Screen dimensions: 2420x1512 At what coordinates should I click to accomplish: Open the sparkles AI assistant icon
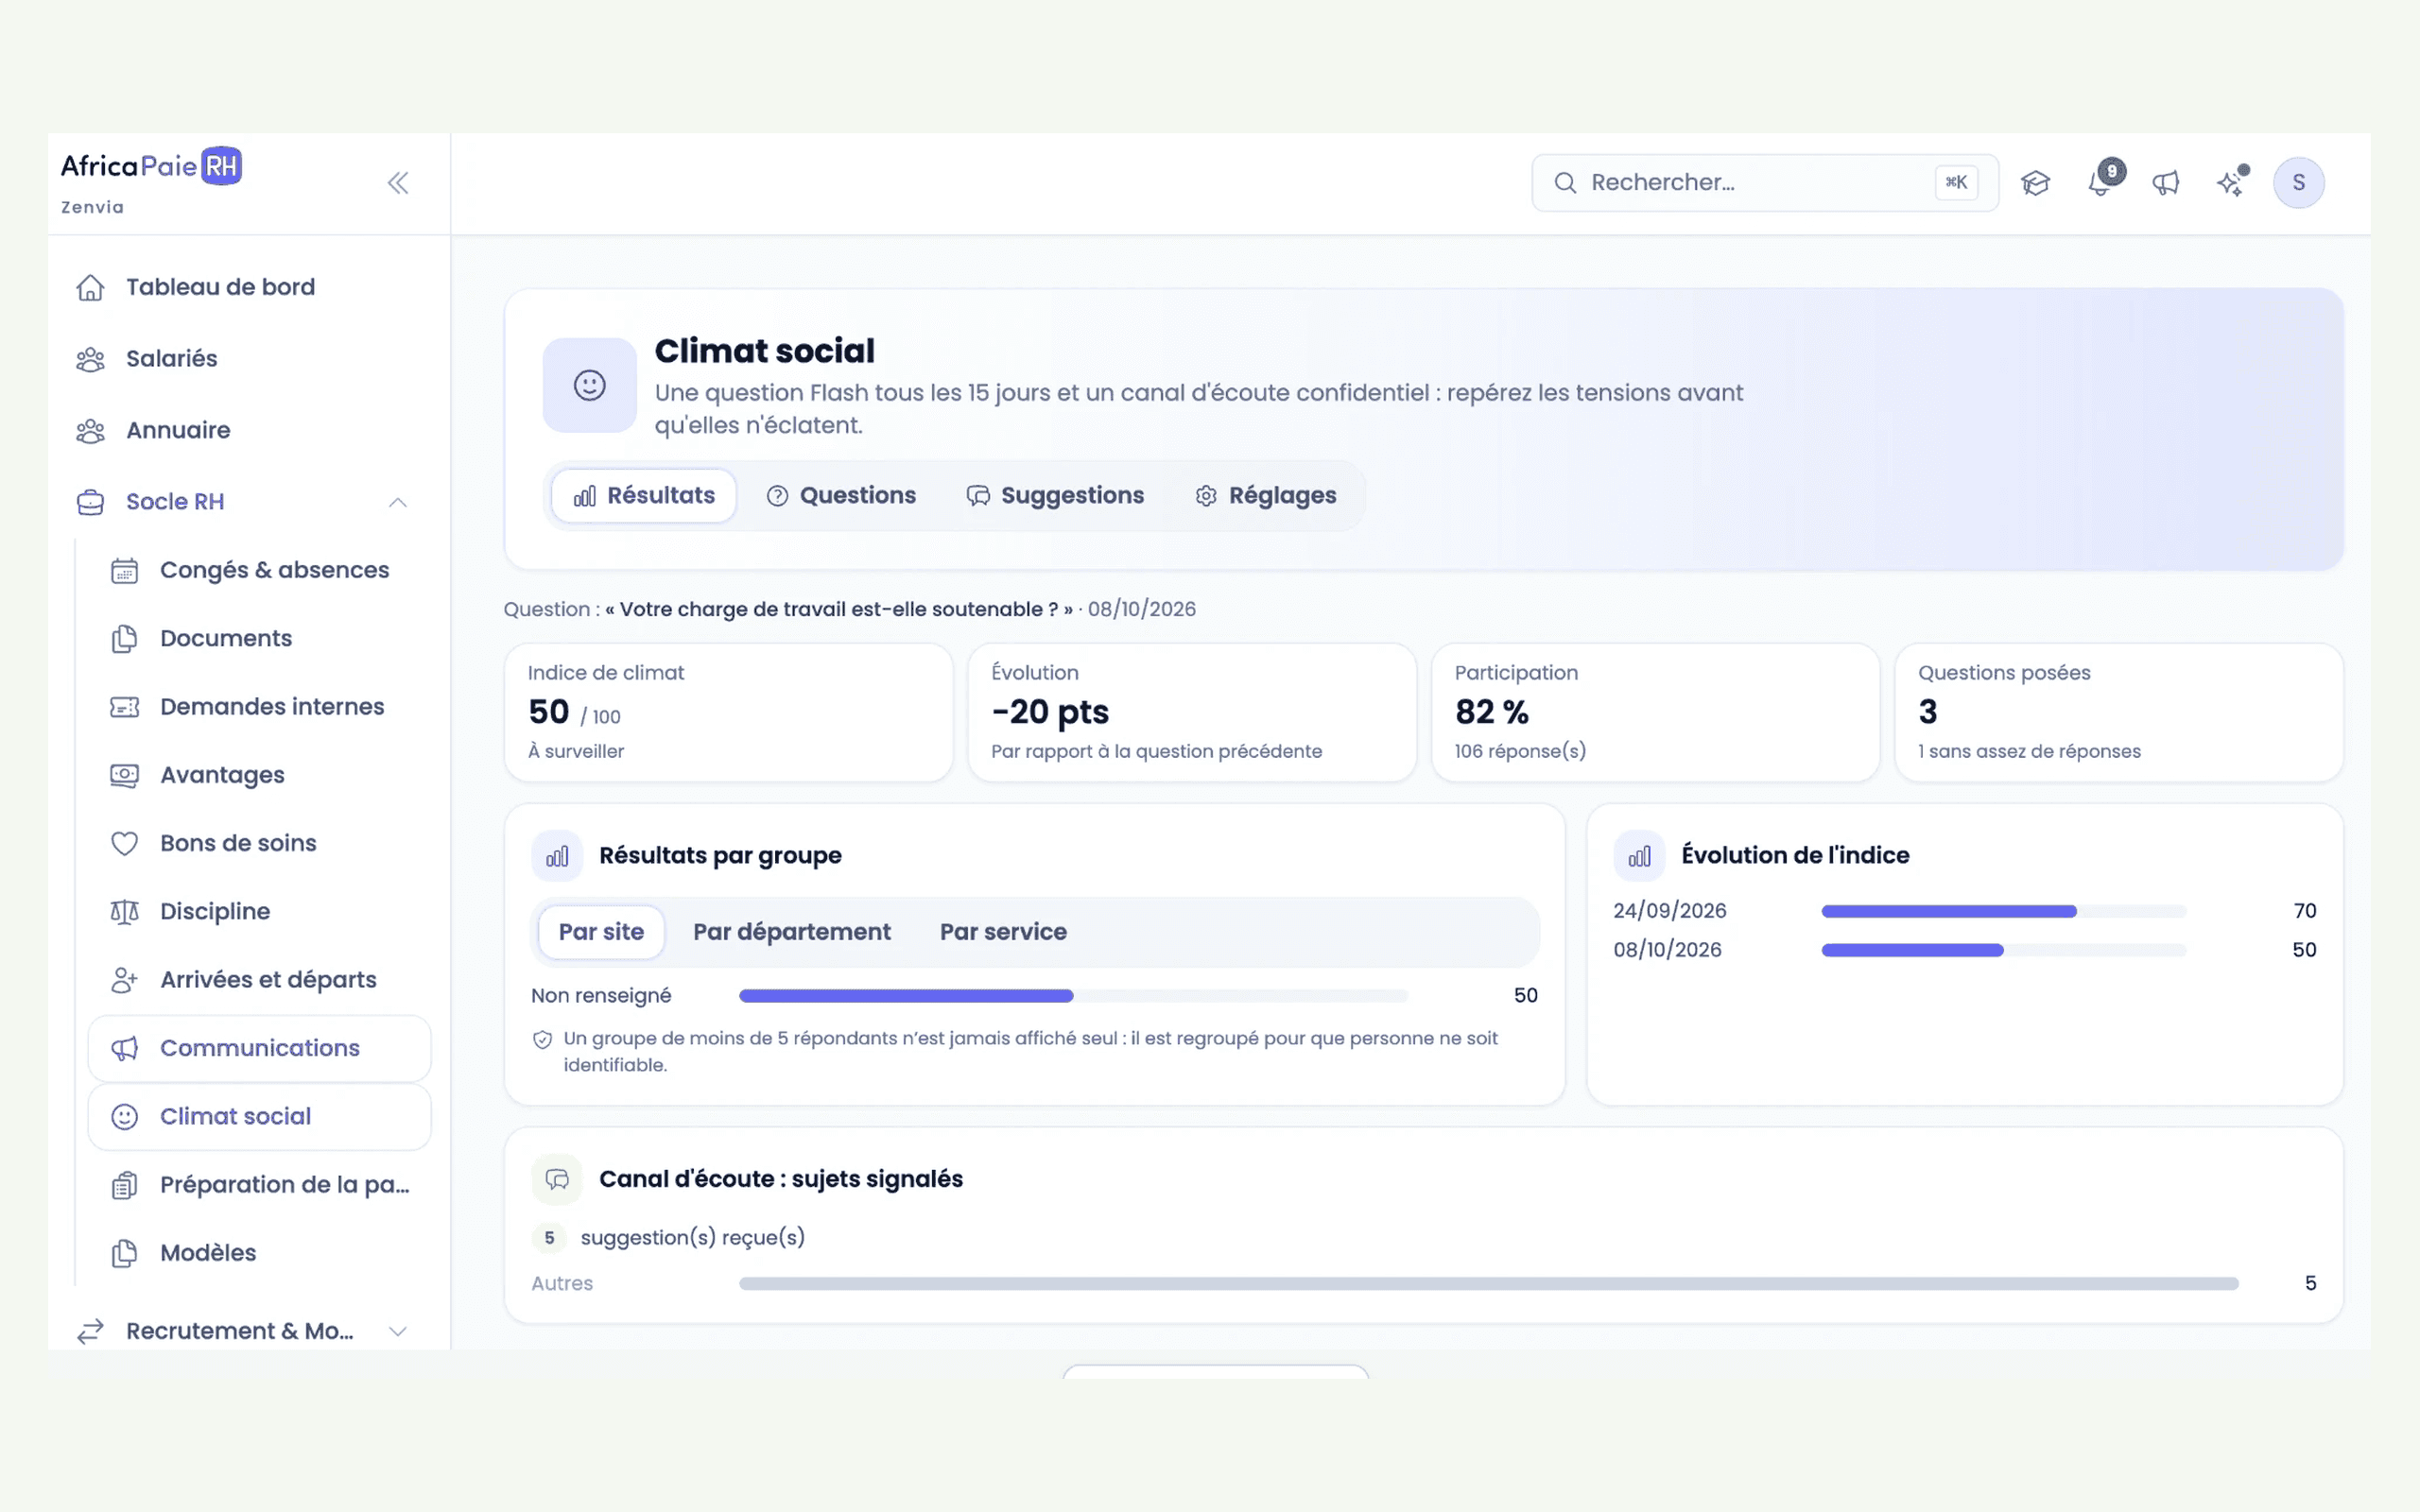point(2231,183)
